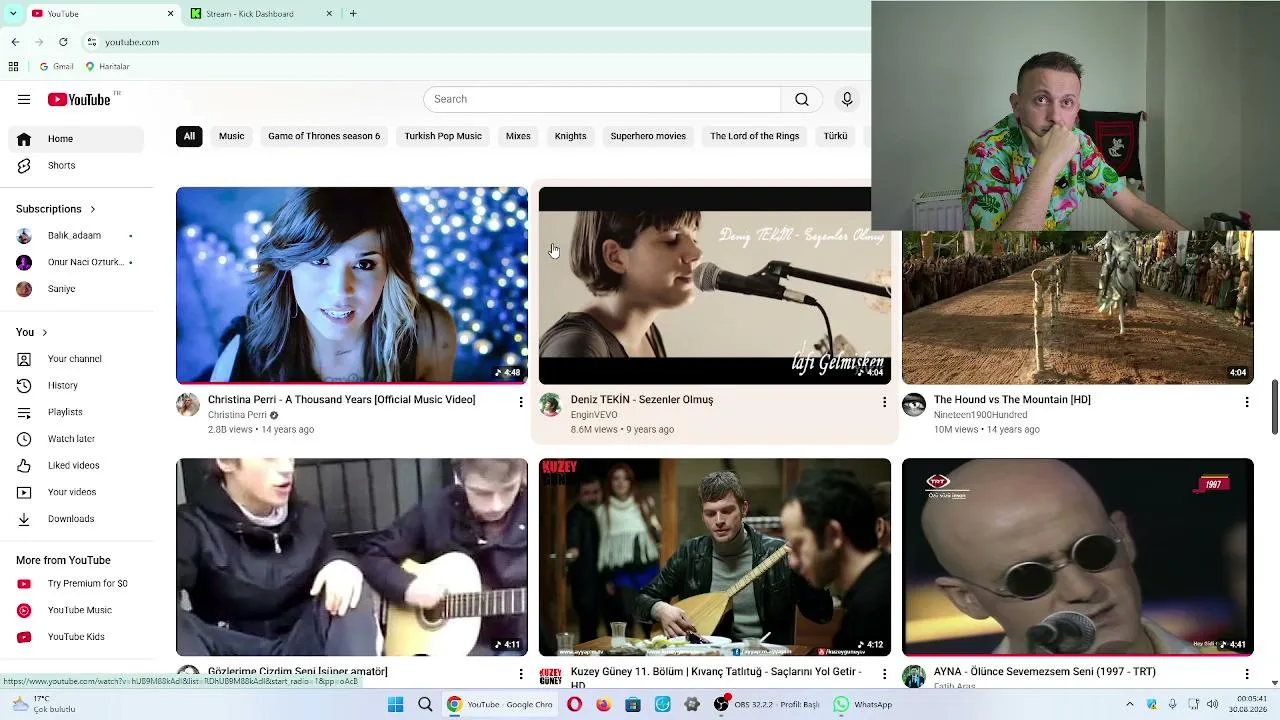The height and width of the screenshot is (720, 1280).
Task: Open YouTube Music from the sidebar
Action: point(76,610)
